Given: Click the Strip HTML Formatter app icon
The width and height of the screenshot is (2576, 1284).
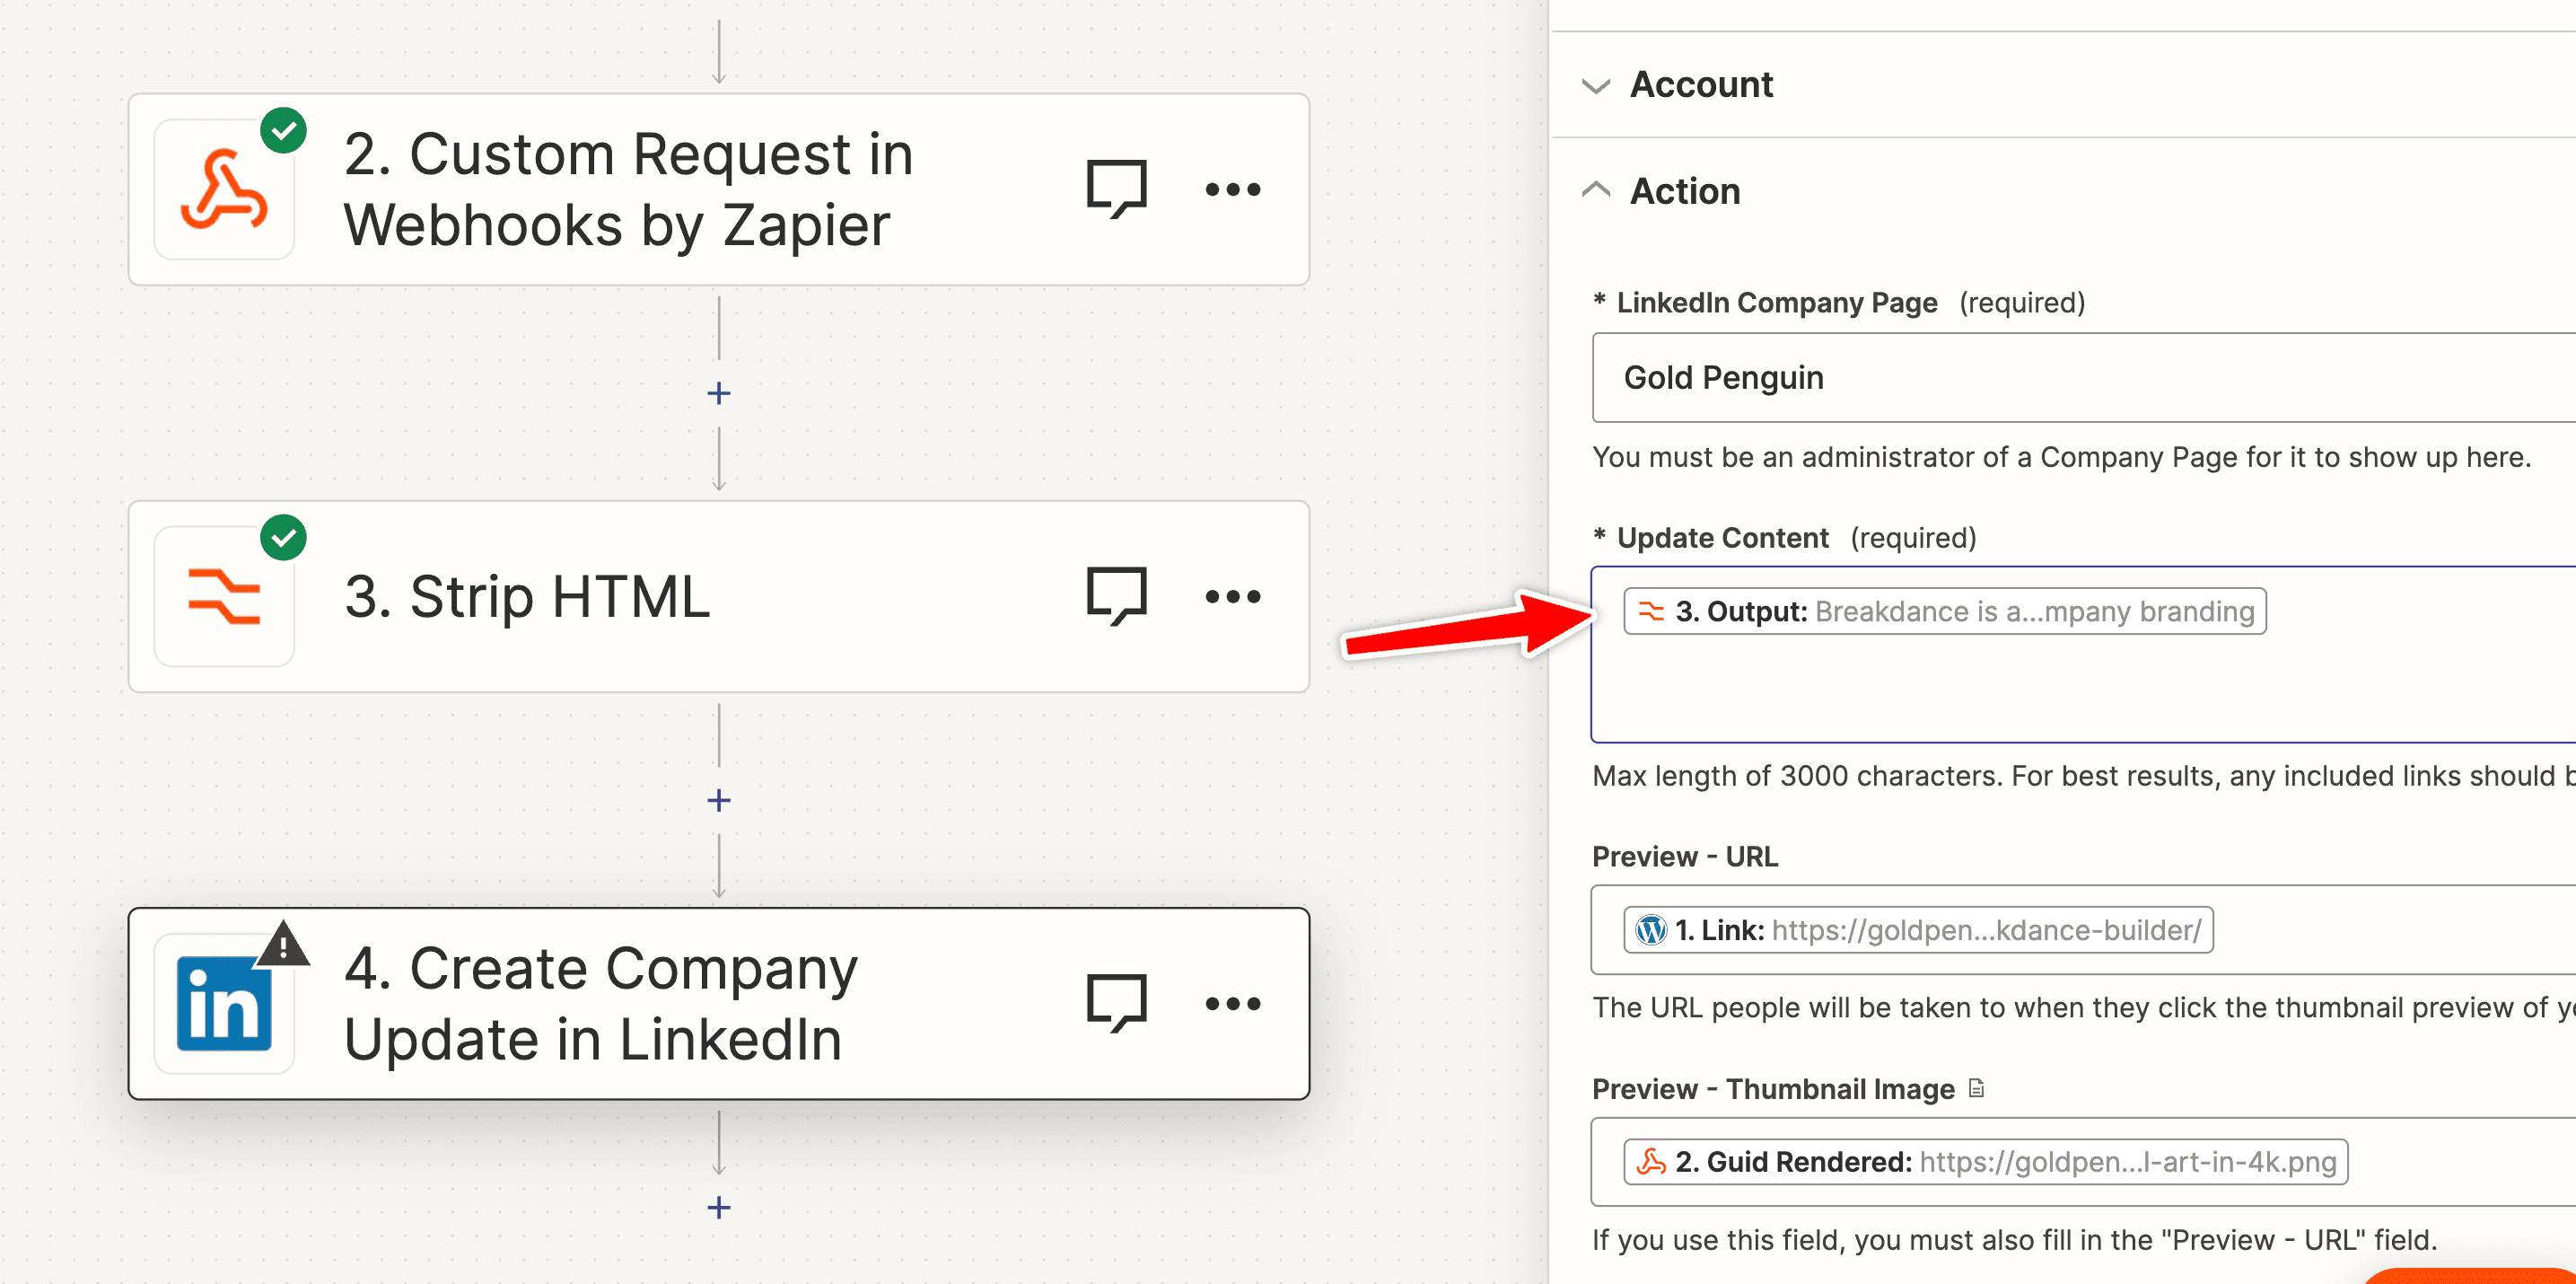Looking at the screenshot, I should [224, 597].
